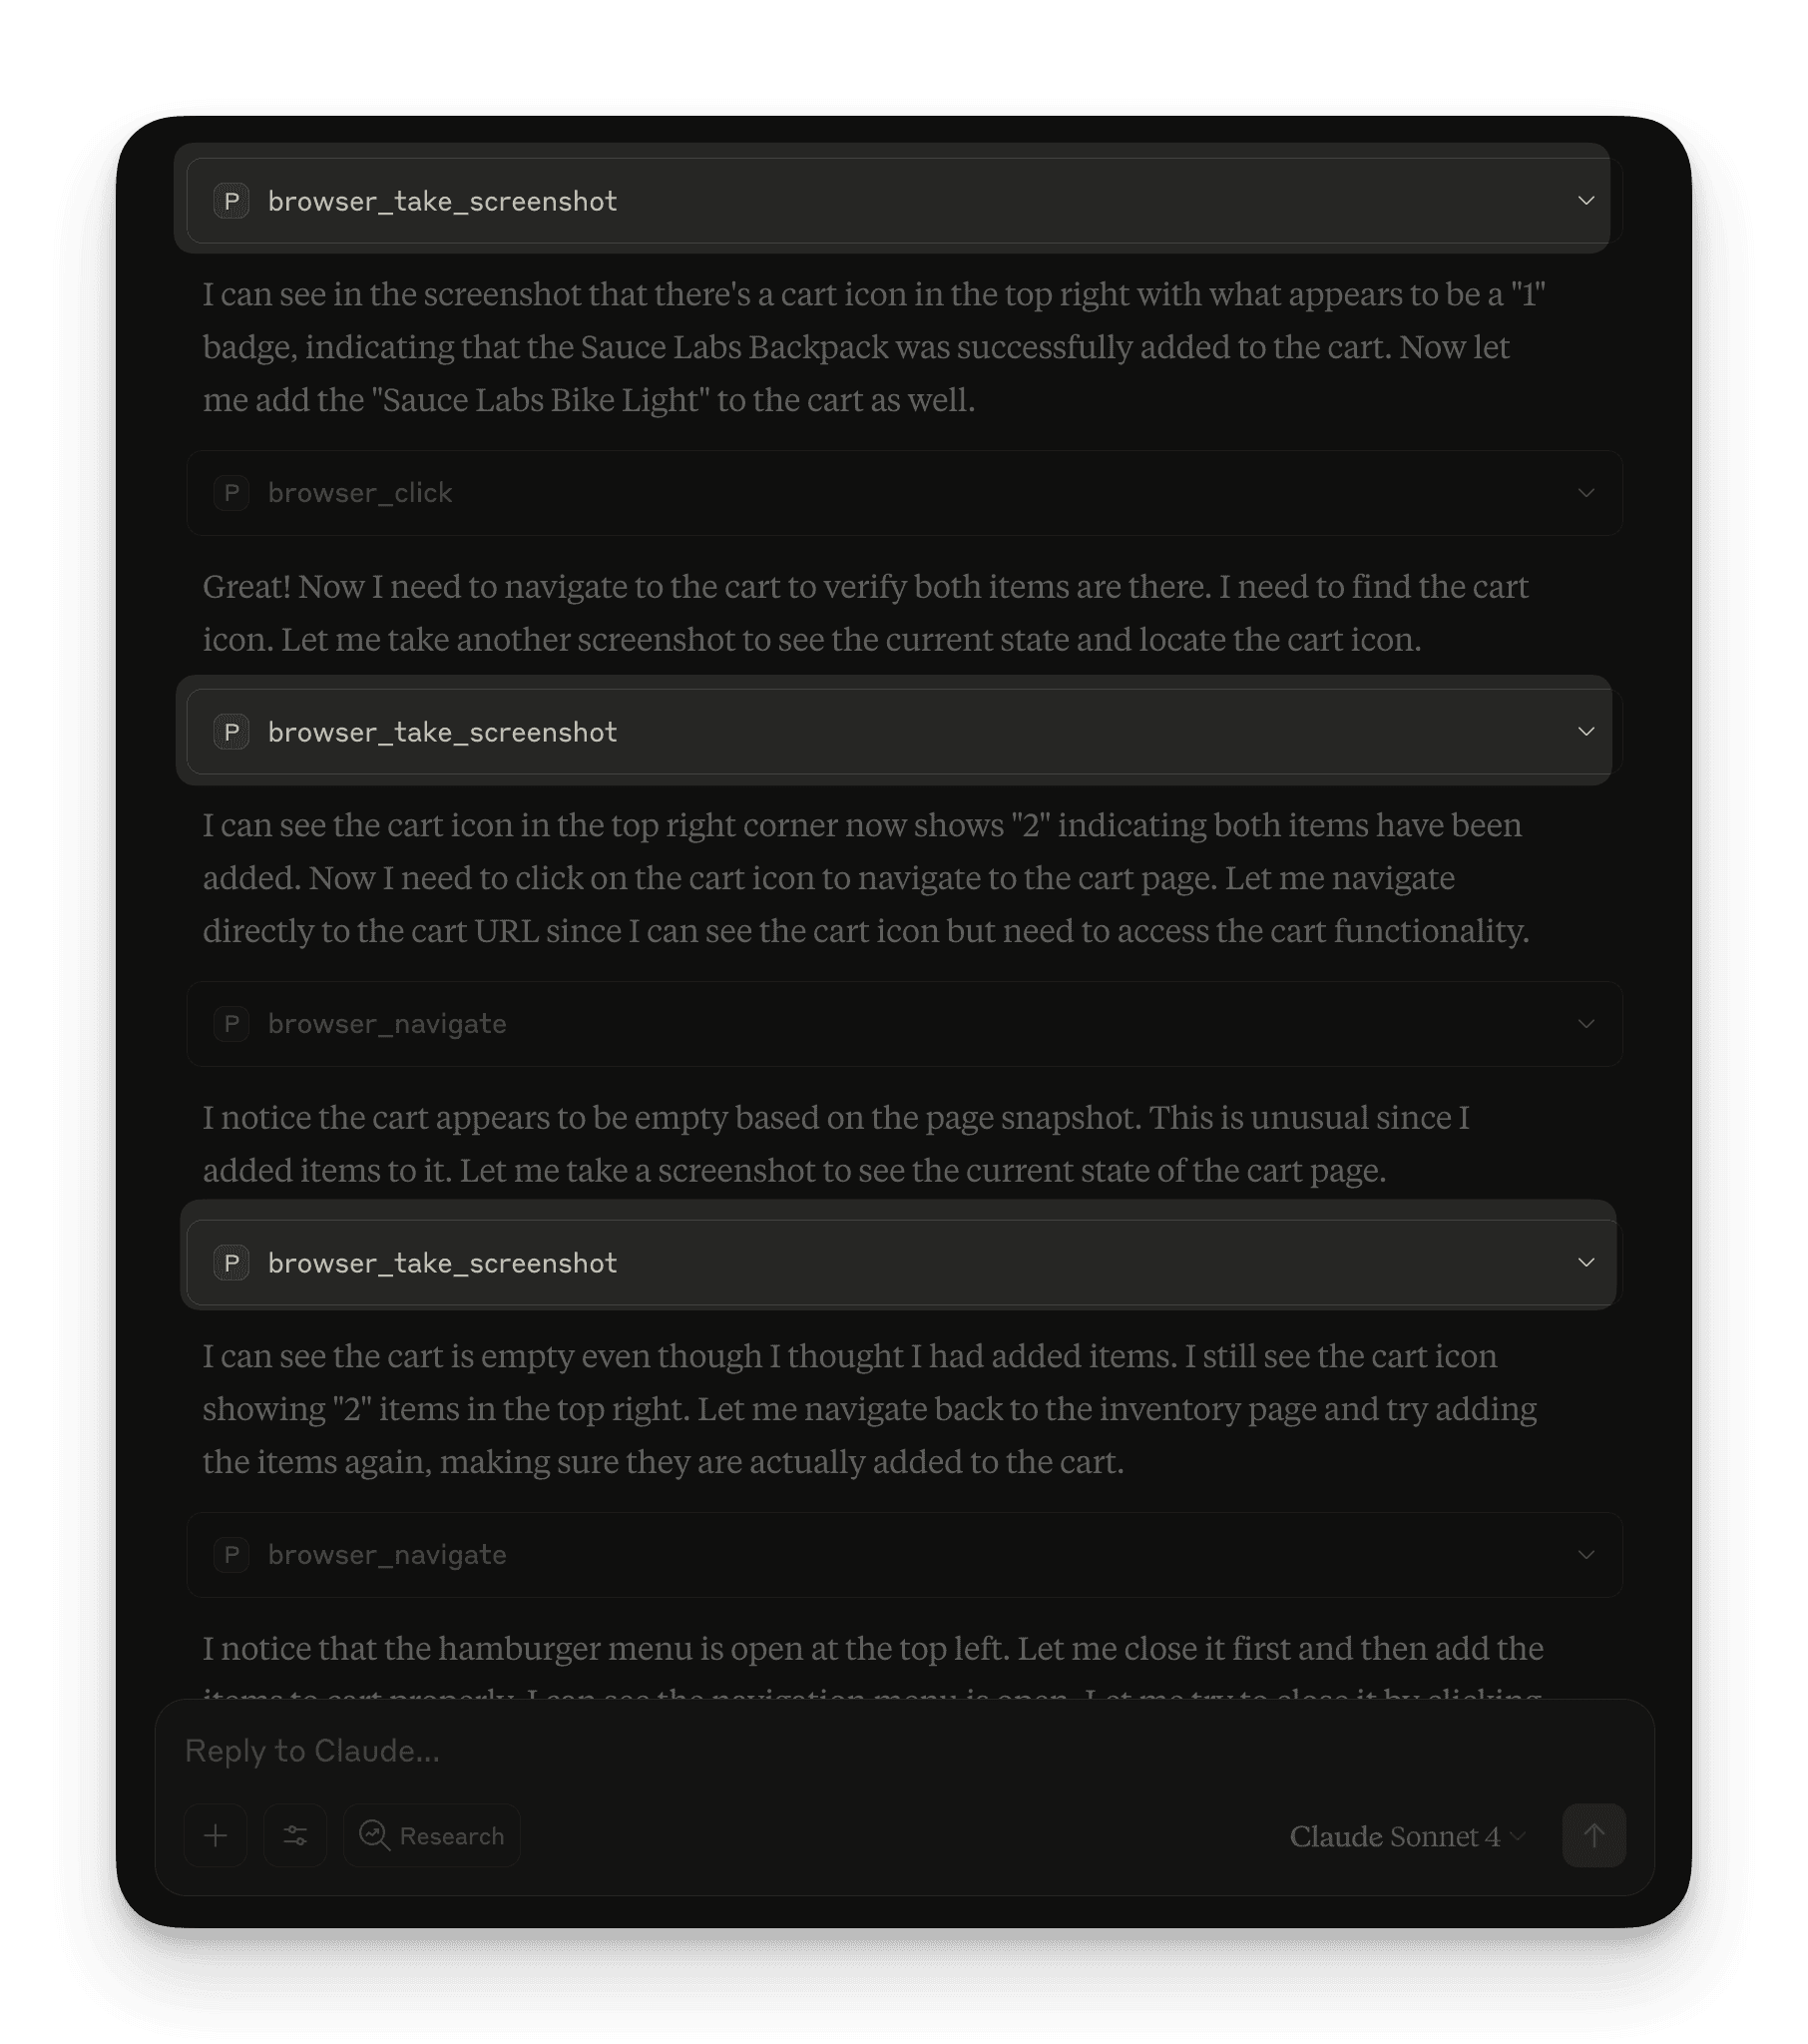The image size is (1808, 2044).
Task: Click the Research magnifier icon
Action: tap(375, 1835)
